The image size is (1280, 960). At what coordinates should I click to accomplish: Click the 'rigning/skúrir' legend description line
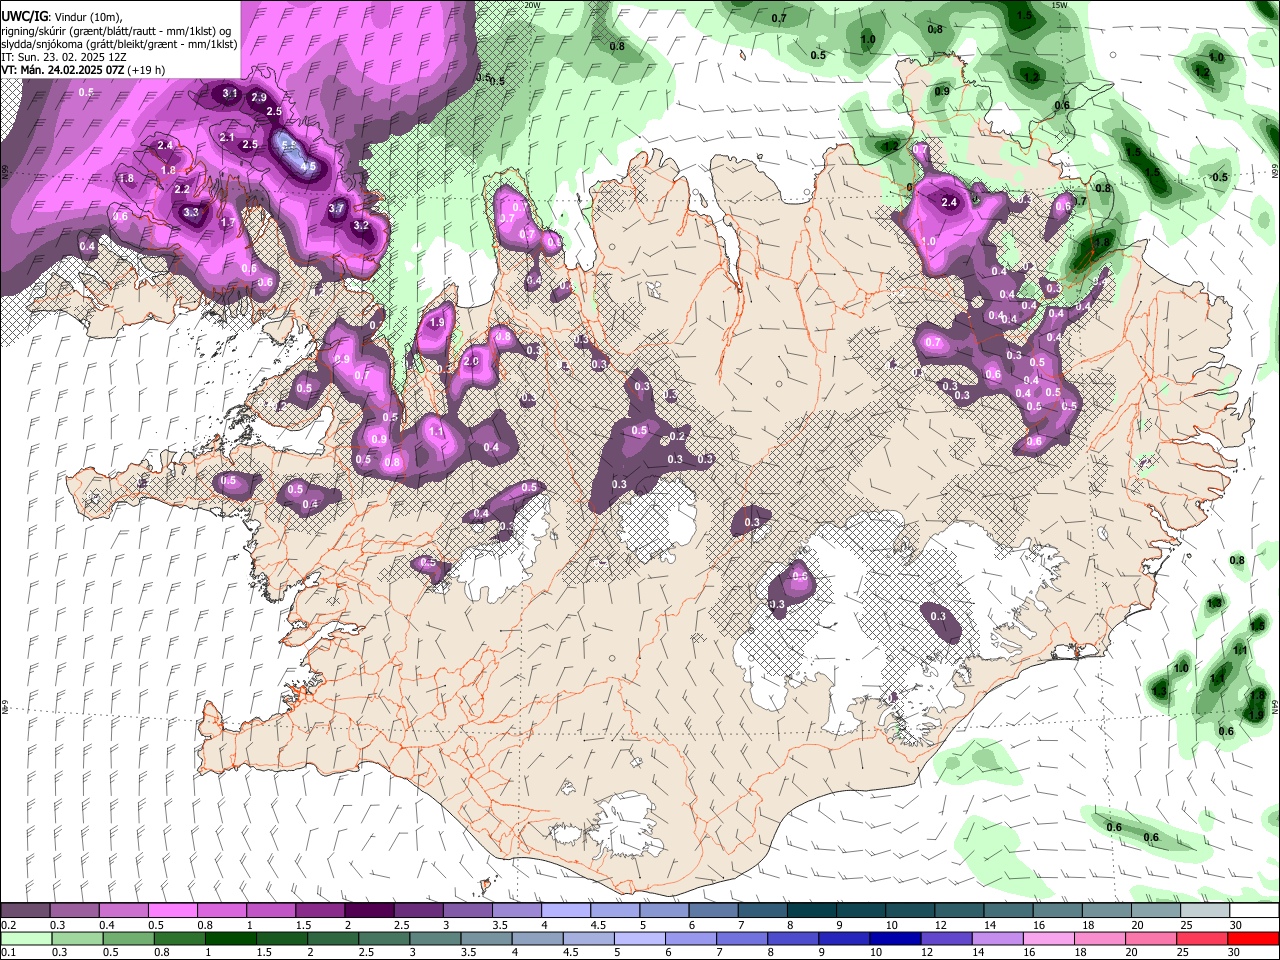(x=118, y=31)
